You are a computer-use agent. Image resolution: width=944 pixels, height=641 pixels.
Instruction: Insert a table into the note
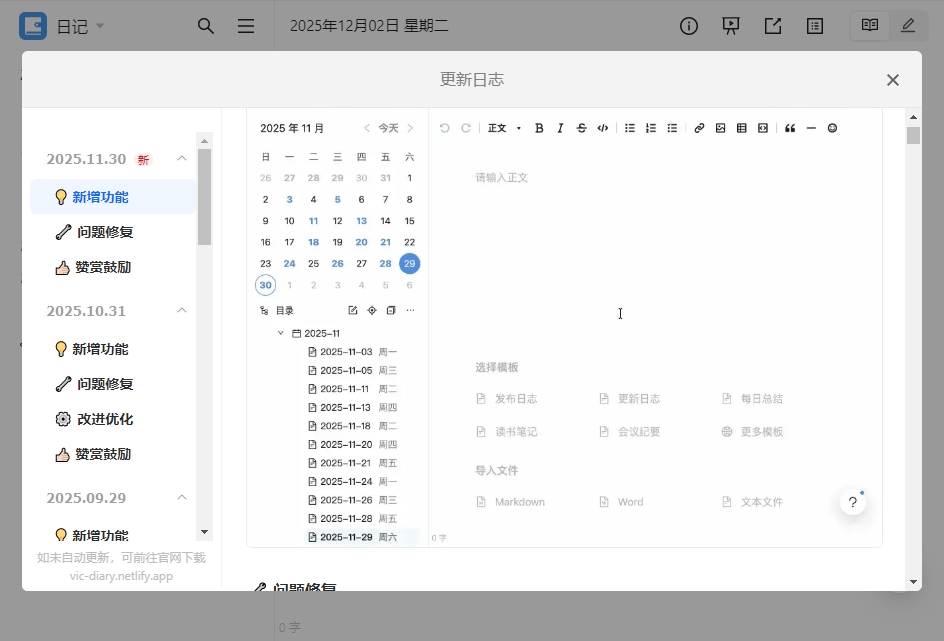coord(741,128)
